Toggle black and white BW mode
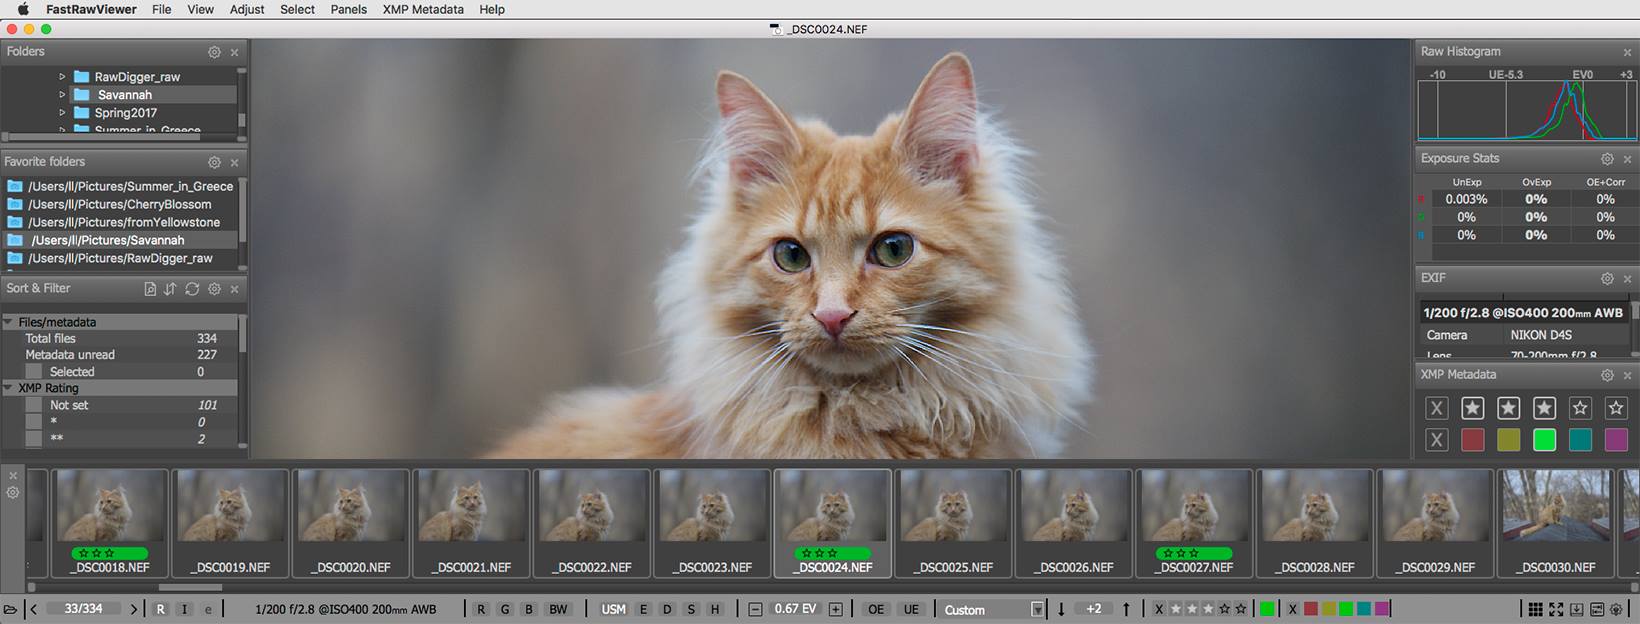1640x624 pixels. (558, 609)
